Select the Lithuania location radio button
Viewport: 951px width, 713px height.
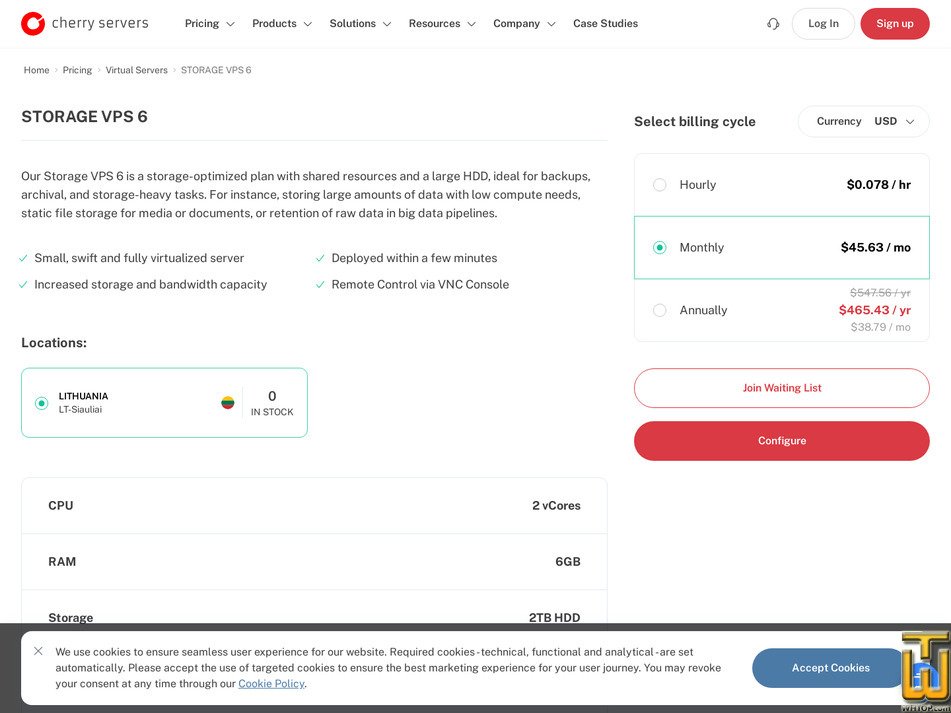coord(41,403)
